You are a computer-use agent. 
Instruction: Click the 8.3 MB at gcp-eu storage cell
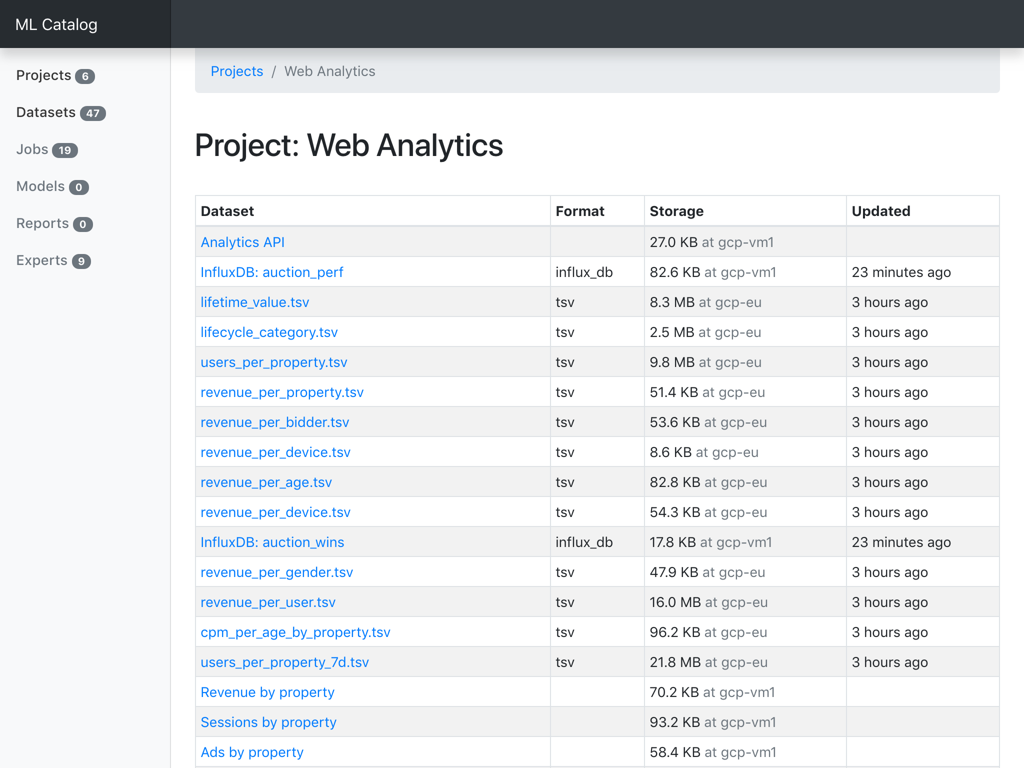click(x=745, y=302)
